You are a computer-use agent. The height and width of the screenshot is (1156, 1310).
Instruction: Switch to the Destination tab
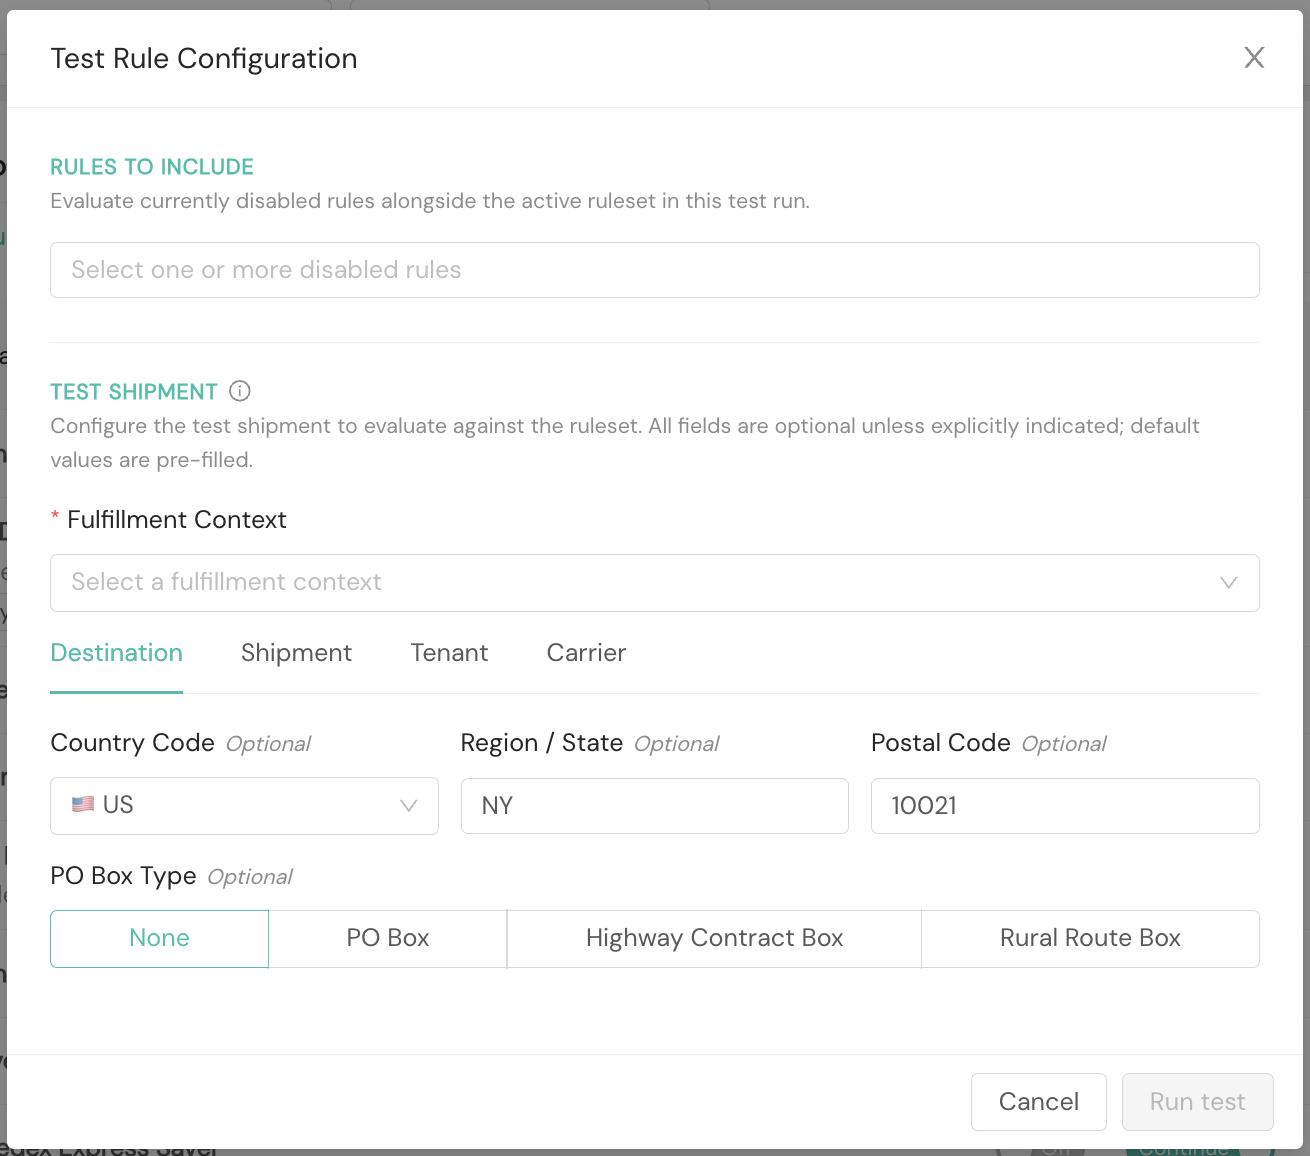tap(117, 653)
